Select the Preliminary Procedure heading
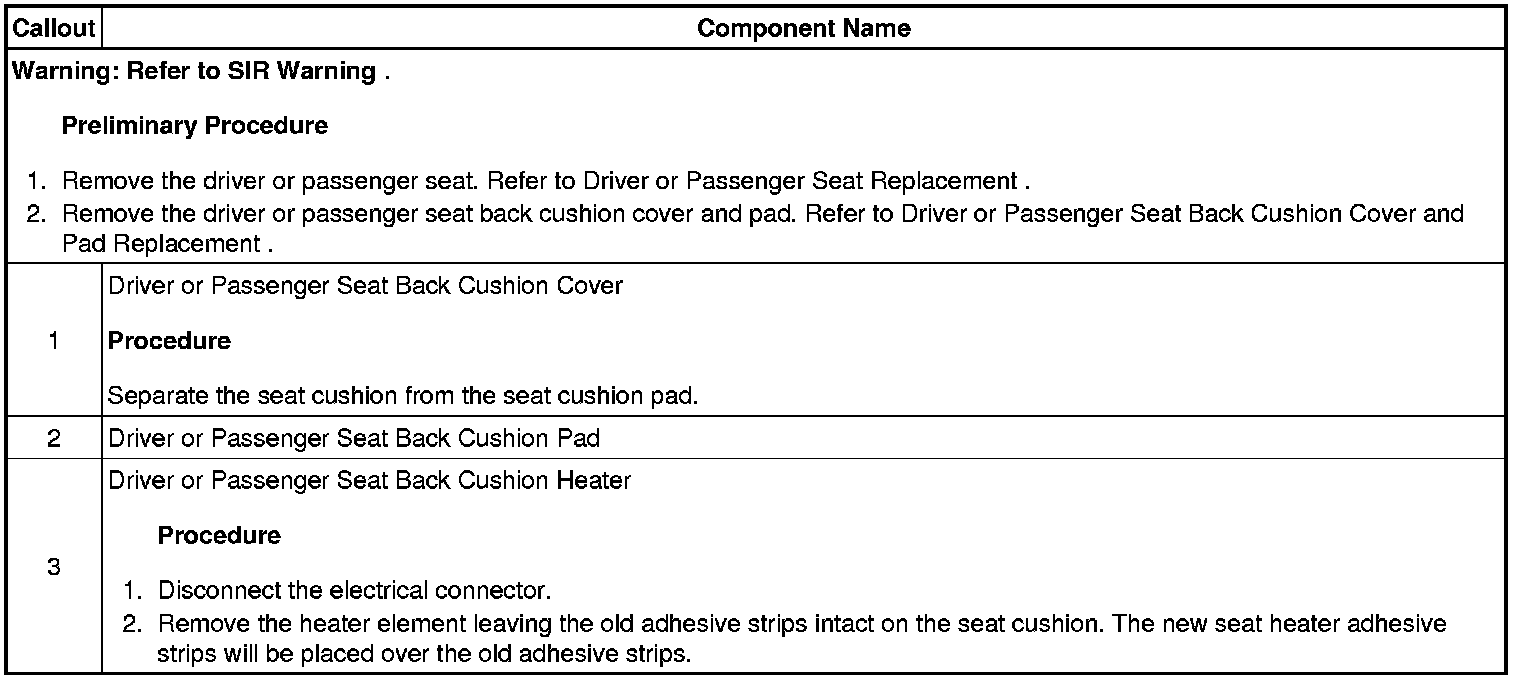This screenshot has height=680, width=1520. [x=194, y=126]
